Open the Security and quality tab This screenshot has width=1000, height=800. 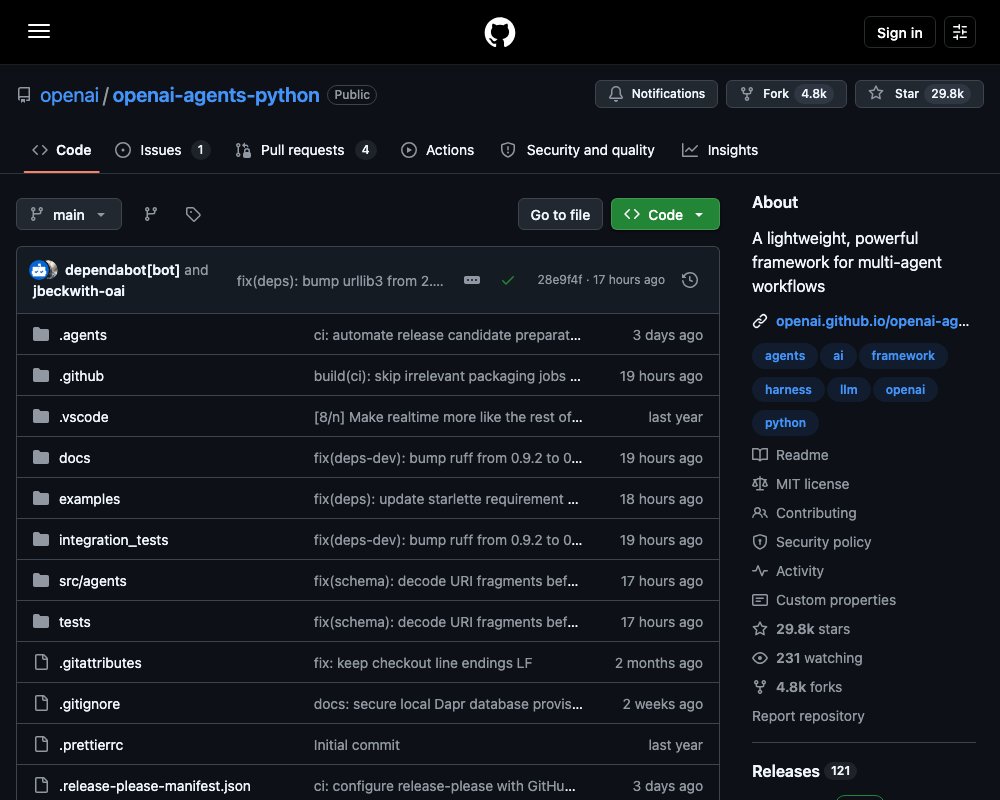[x=578, y=151]
